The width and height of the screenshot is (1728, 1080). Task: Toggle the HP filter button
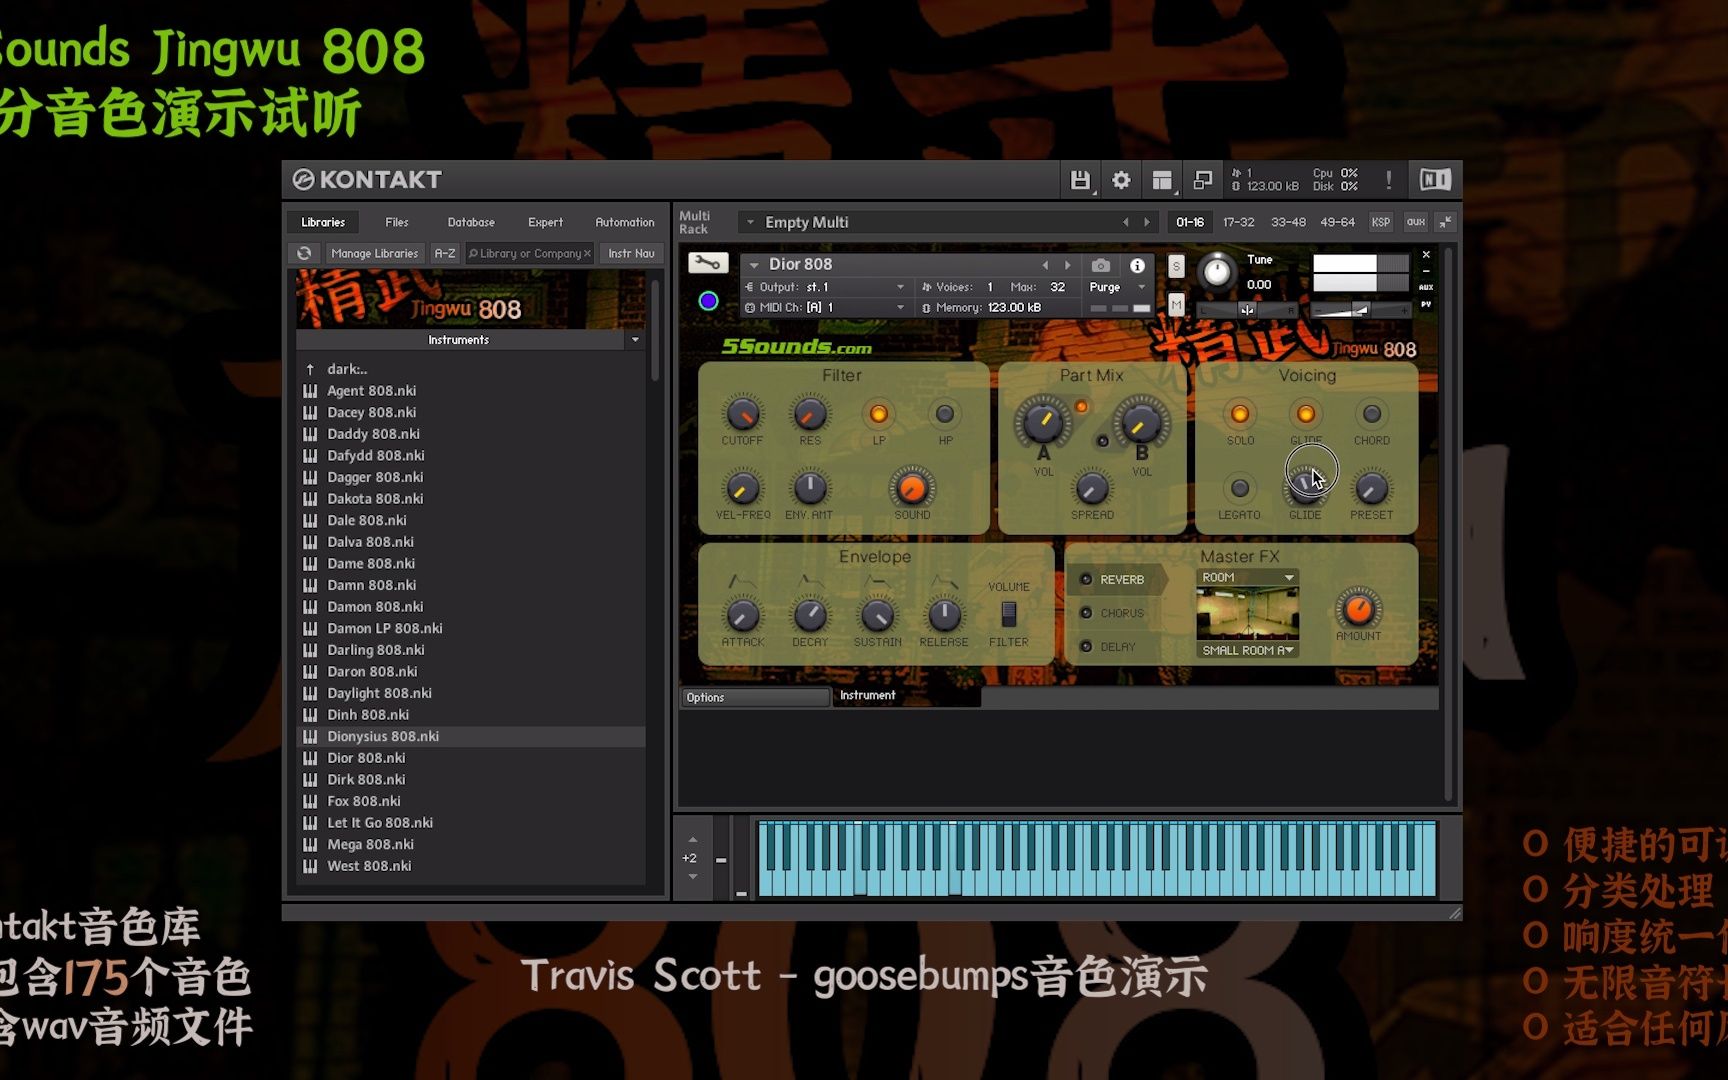click(945, 414)
